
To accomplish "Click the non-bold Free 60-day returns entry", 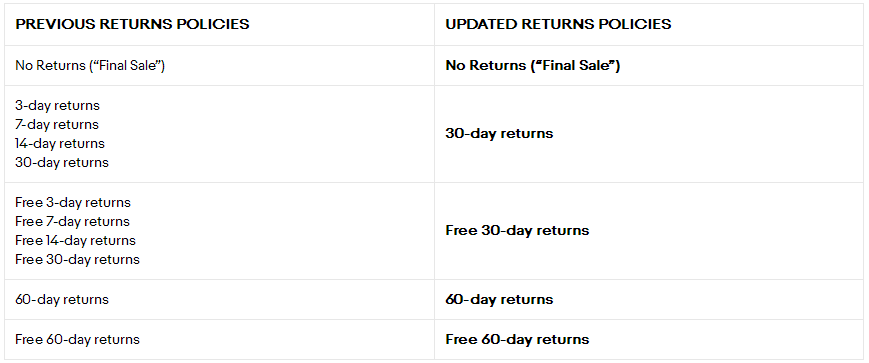I will point(78,340).
